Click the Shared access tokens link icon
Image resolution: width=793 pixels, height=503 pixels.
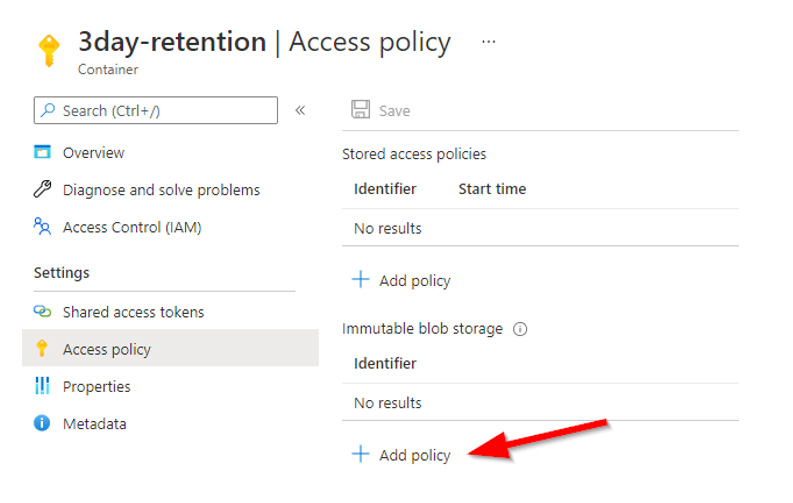[42, 312]
